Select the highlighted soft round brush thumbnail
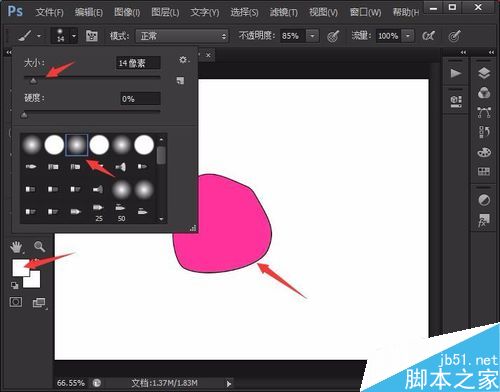This screenshot has width=500, height=392. (77, 145)
